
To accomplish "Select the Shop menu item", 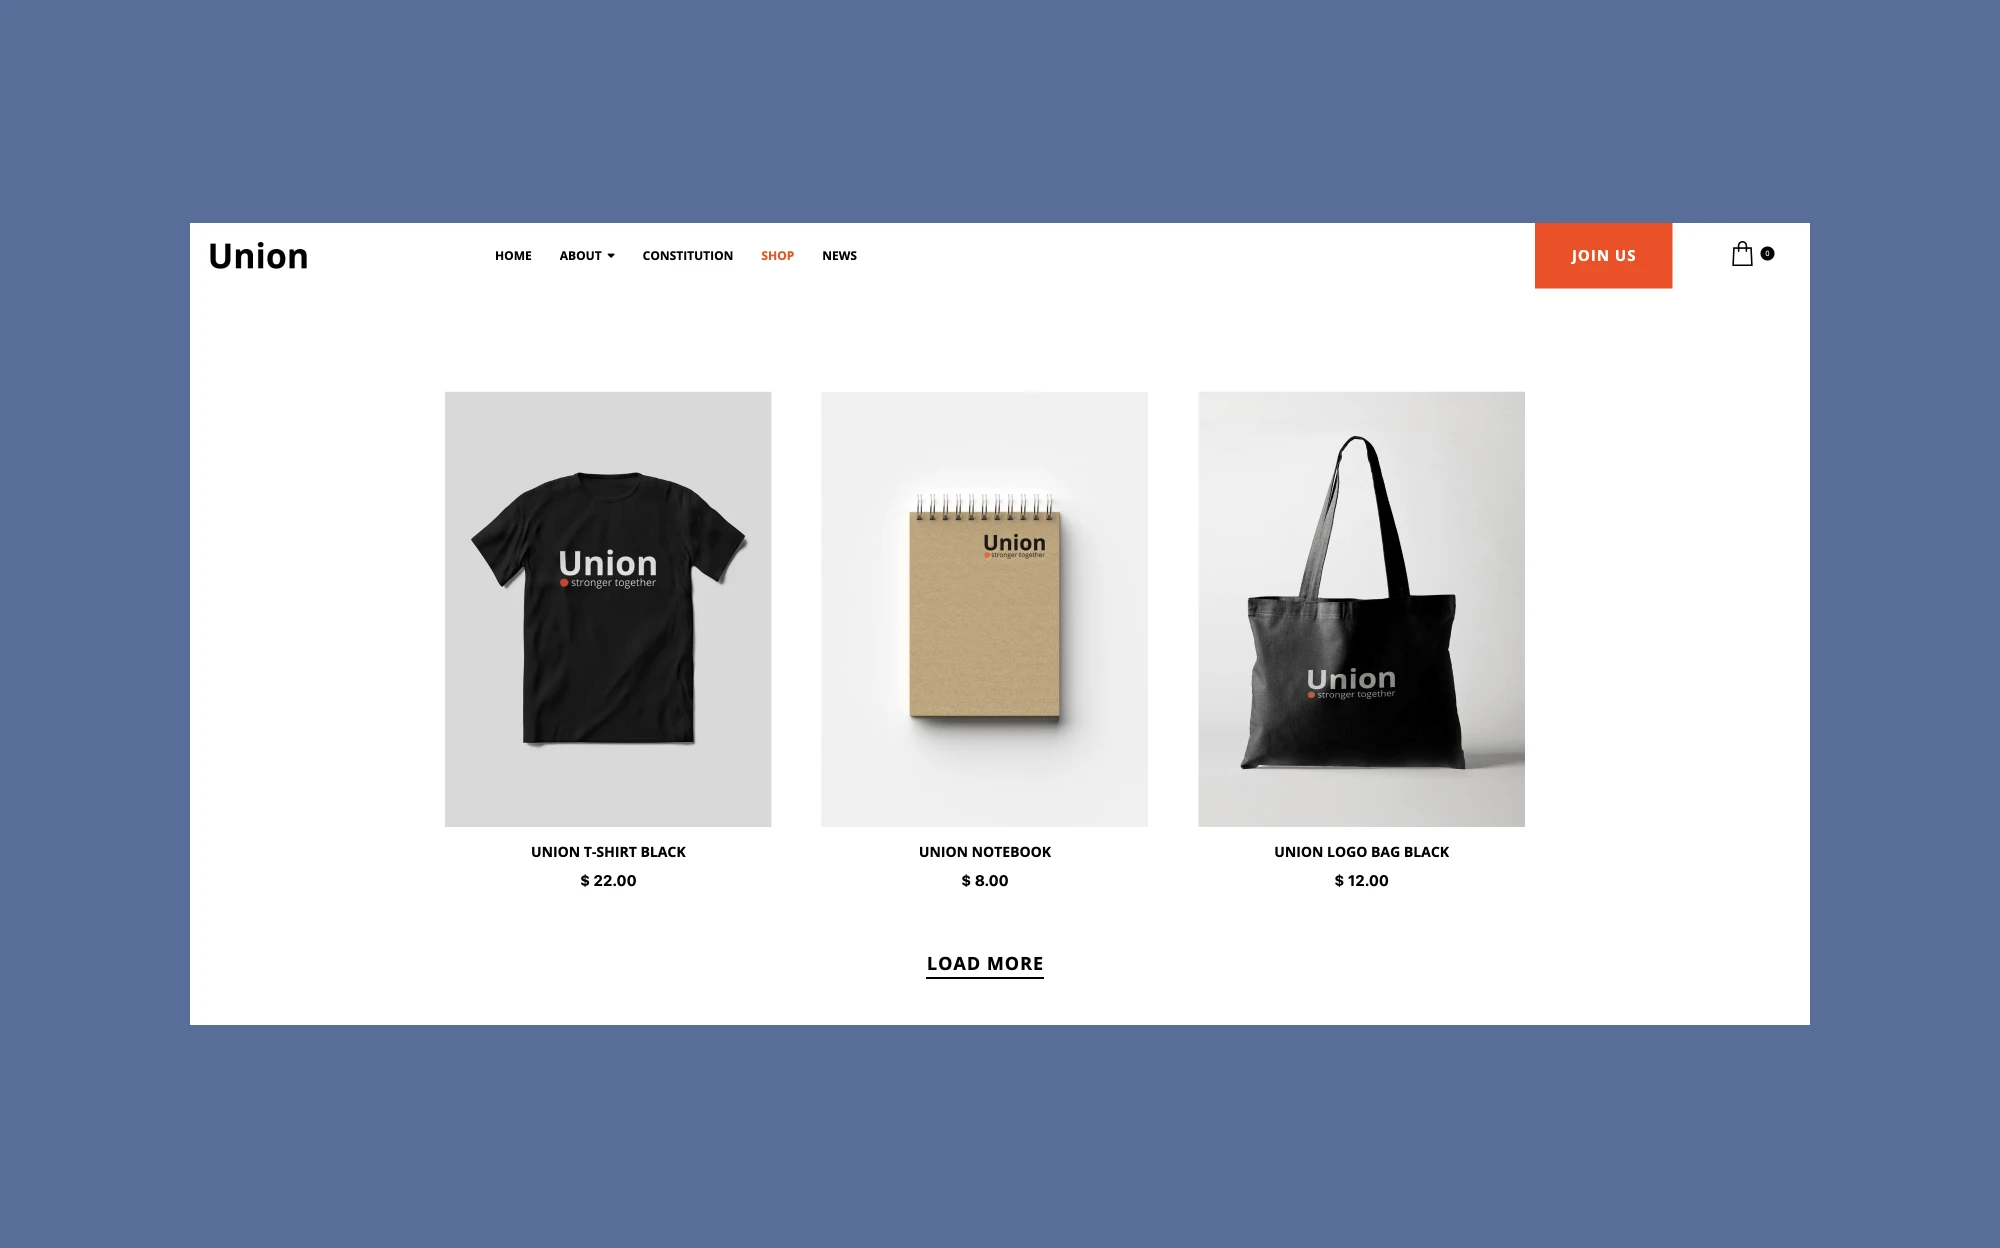I will coord(777,256).
